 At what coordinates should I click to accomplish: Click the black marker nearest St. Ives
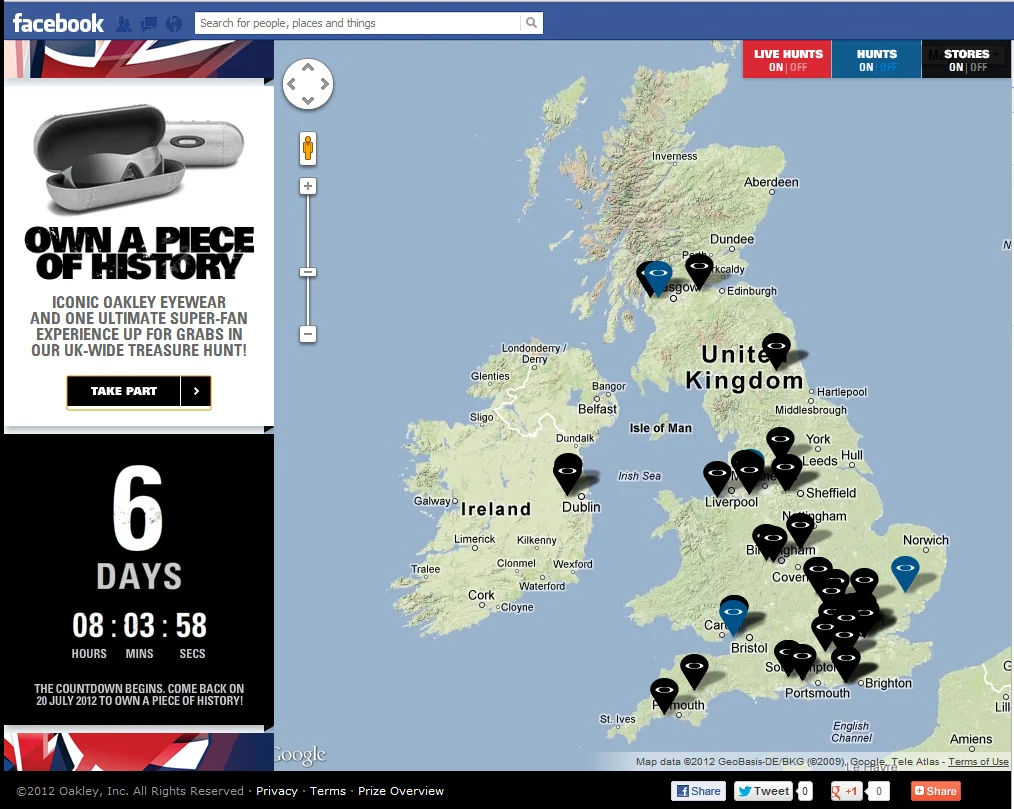click(663, 695)
